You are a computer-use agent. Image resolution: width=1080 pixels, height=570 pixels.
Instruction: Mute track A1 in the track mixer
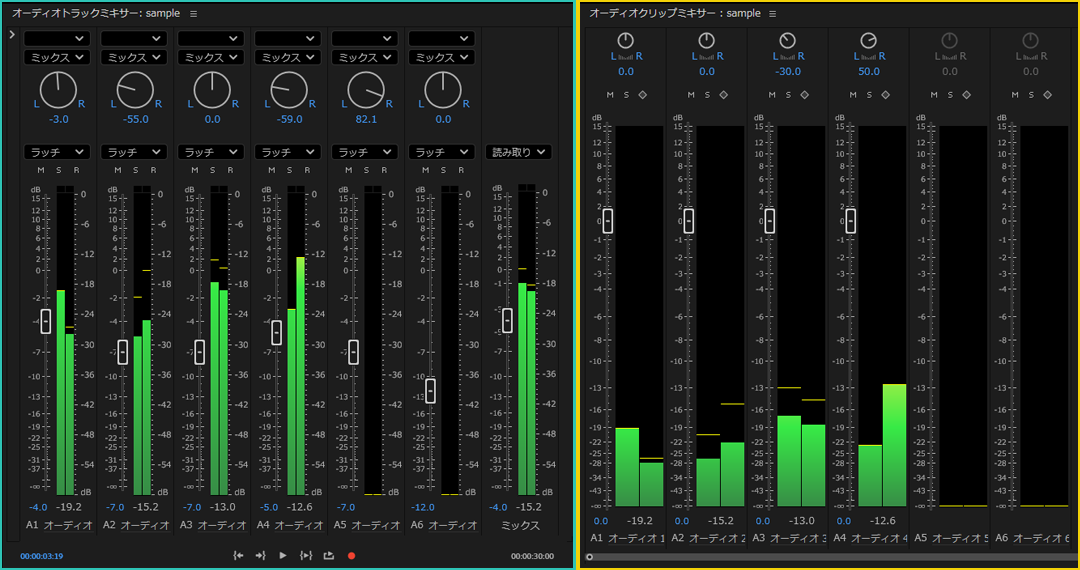(x=40, y=170)
